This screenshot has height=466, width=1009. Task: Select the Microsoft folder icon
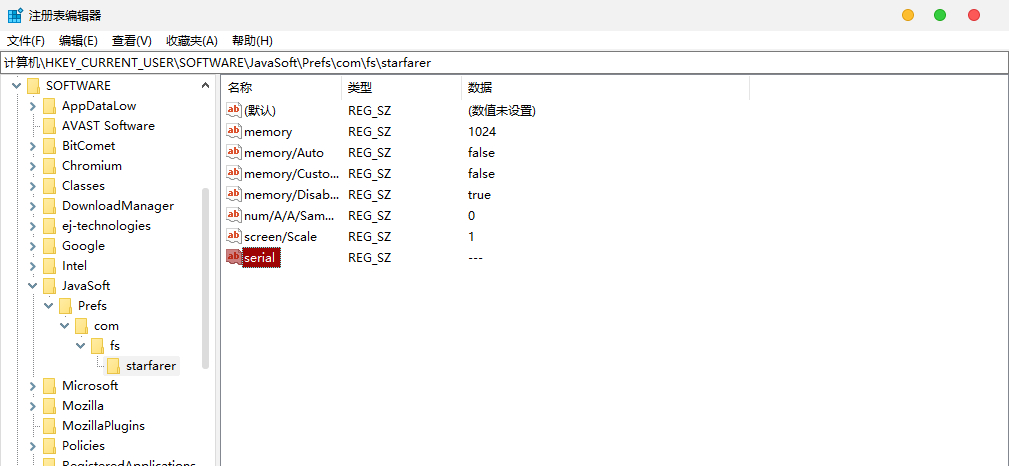coord(50,386)
